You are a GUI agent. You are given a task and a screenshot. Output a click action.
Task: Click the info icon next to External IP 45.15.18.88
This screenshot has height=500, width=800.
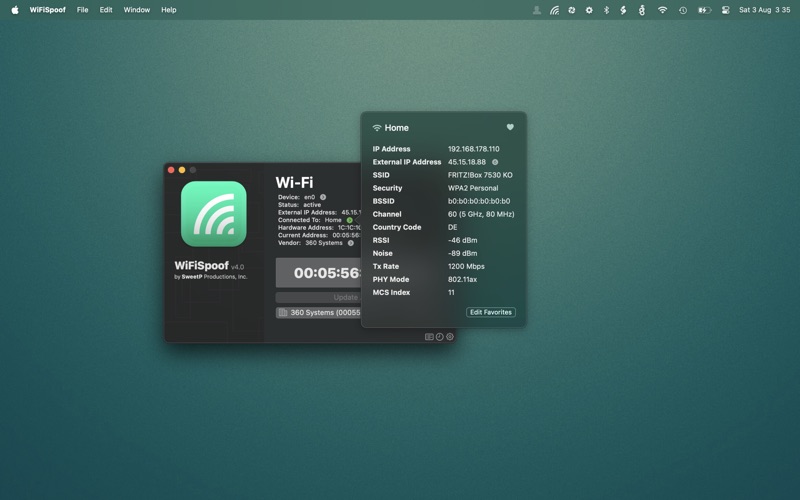[495, 162]
